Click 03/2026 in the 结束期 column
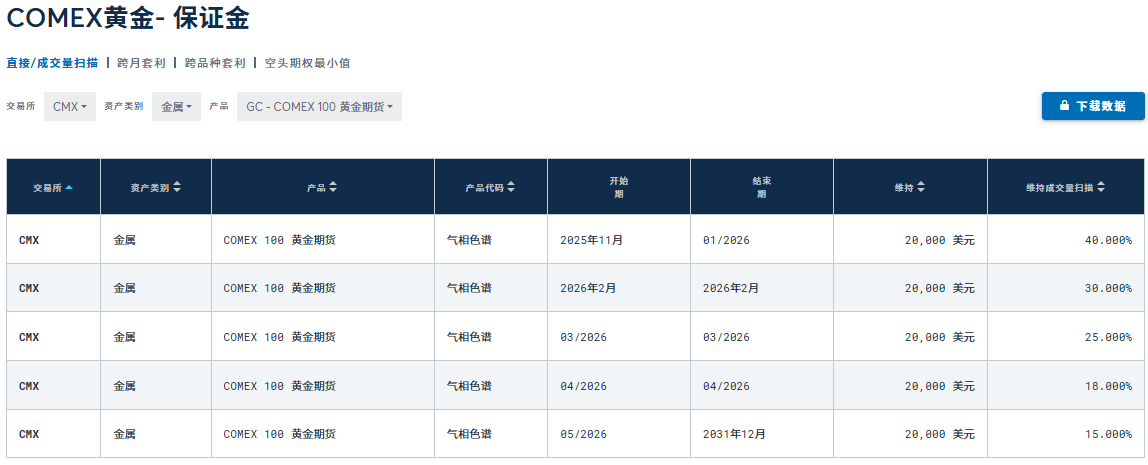This screenshot has height=465, width=1148. coord(726,337)
